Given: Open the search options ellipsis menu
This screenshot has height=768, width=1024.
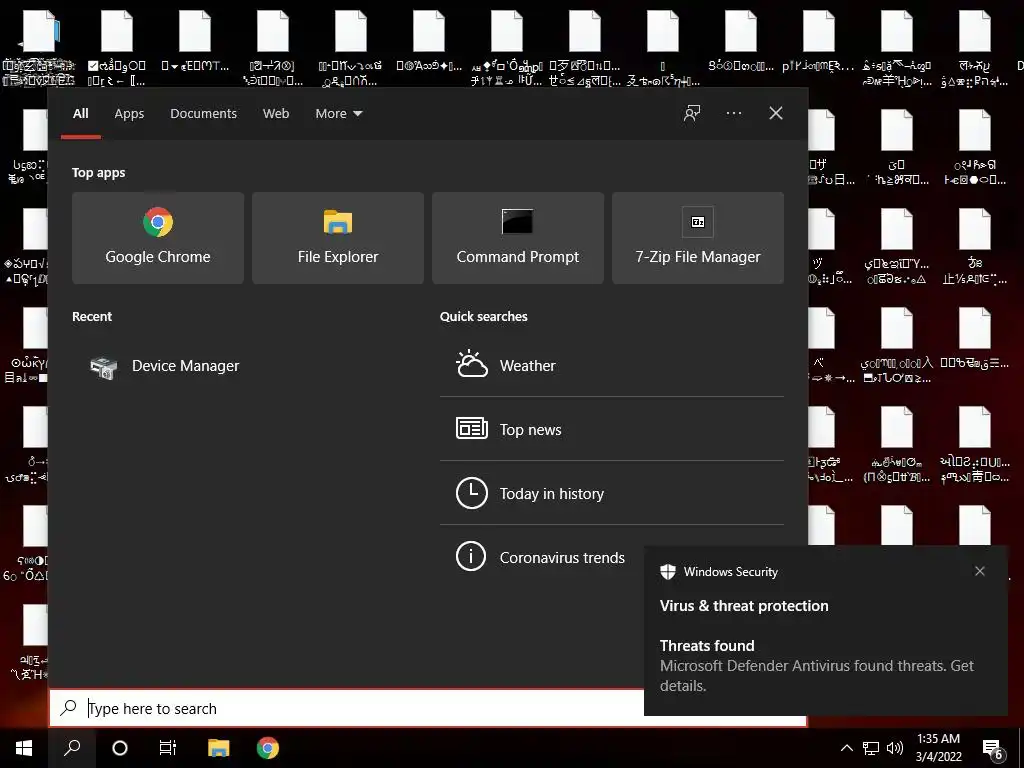Looking at the screenshot, I should [733, 113].
